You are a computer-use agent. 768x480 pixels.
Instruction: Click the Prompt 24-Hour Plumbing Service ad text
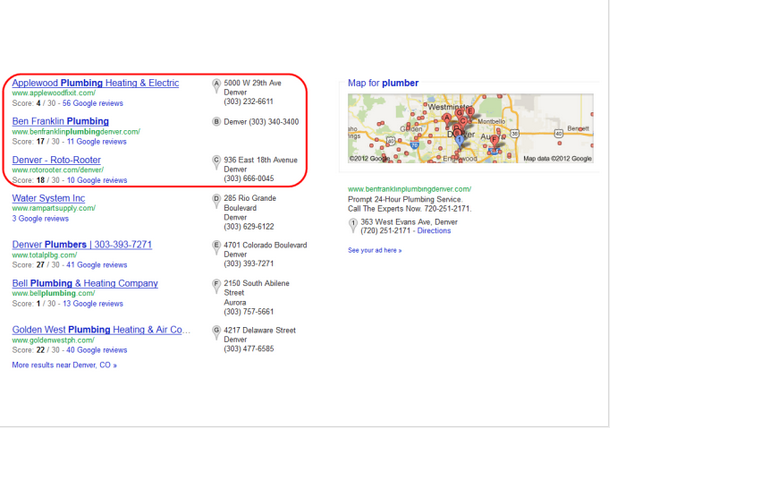(x=405, y=199)
